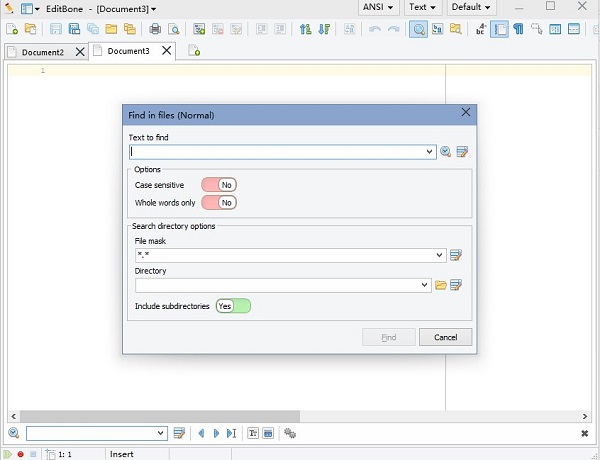Click the Find button

(389, 337)
